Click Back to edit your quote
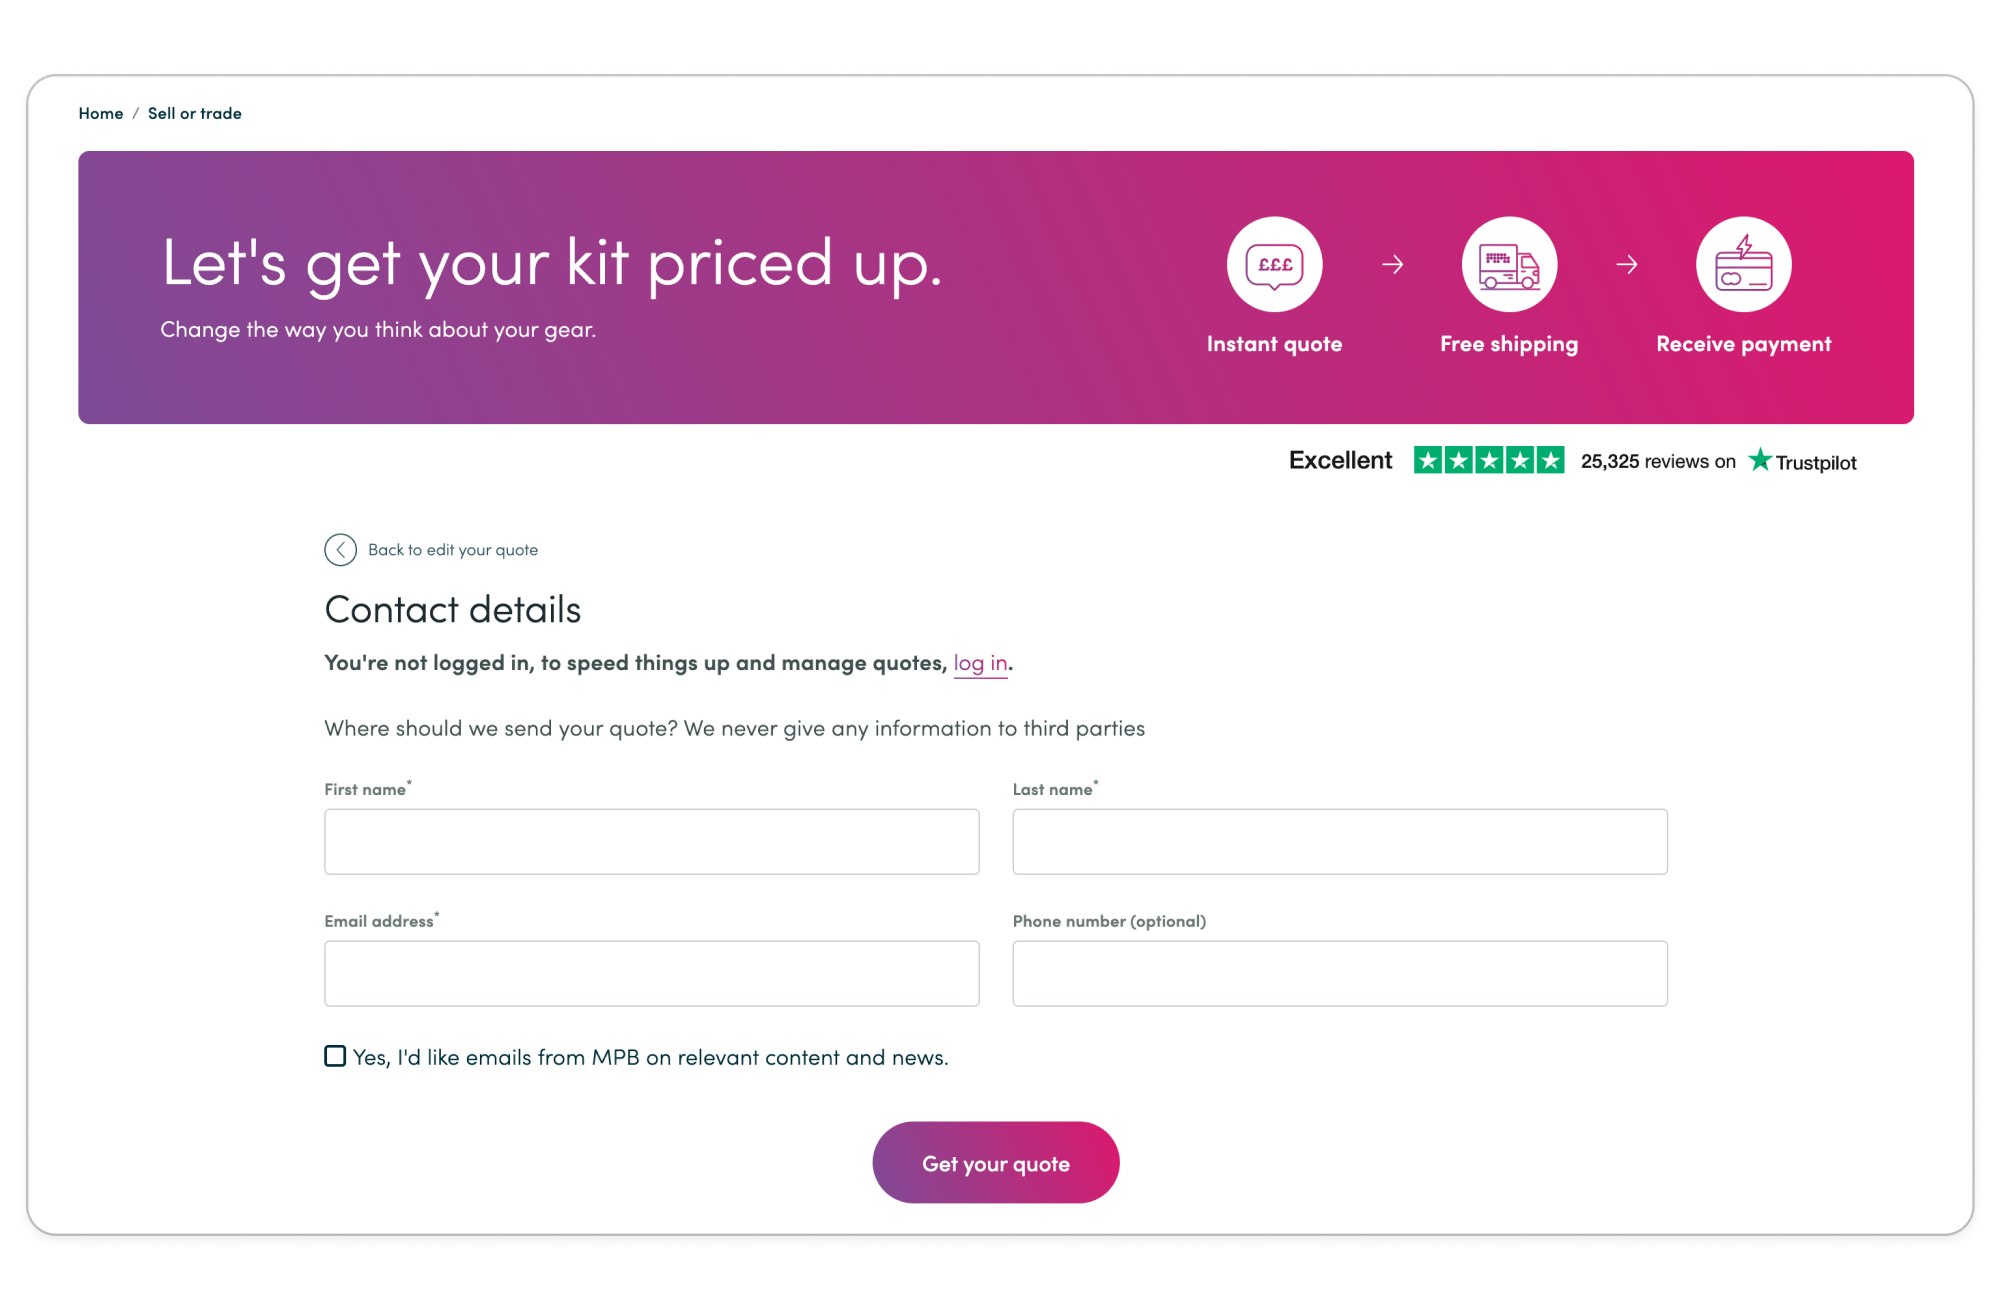This screenshot has height=1310, width=2000. [452, 550]
